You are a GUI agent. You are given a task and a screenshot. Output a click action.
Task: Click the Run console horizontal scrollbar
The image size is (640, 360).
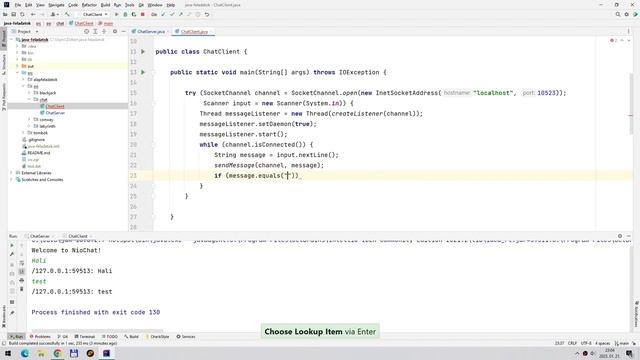tap(97, 331)
